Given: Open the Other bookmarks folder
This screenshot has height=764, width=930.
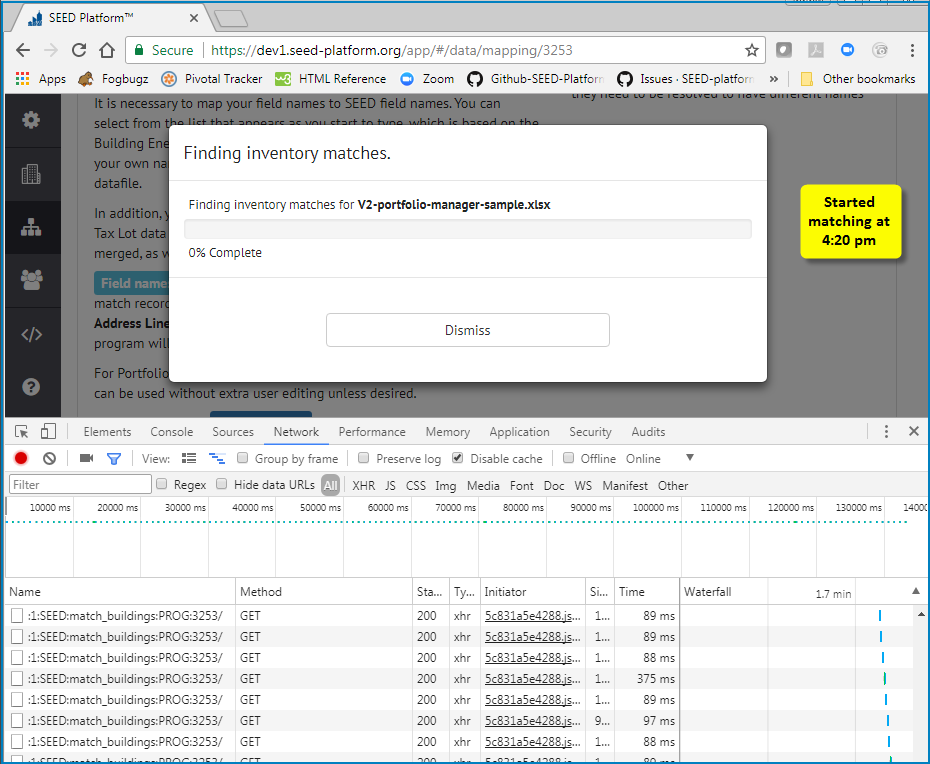Looking at the screenshot, I should point(858,79).
